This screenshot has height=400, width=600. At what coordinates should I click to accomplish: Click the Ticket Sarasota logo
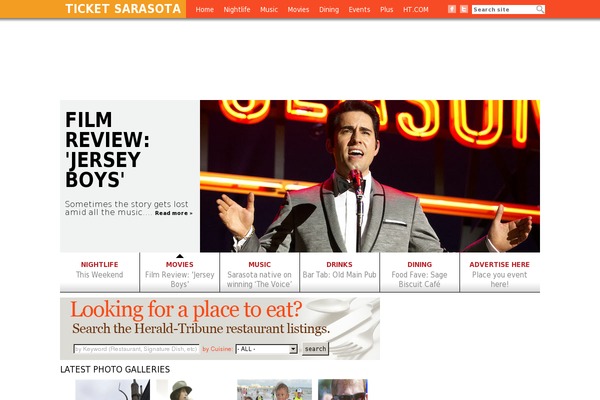point(123,9)
